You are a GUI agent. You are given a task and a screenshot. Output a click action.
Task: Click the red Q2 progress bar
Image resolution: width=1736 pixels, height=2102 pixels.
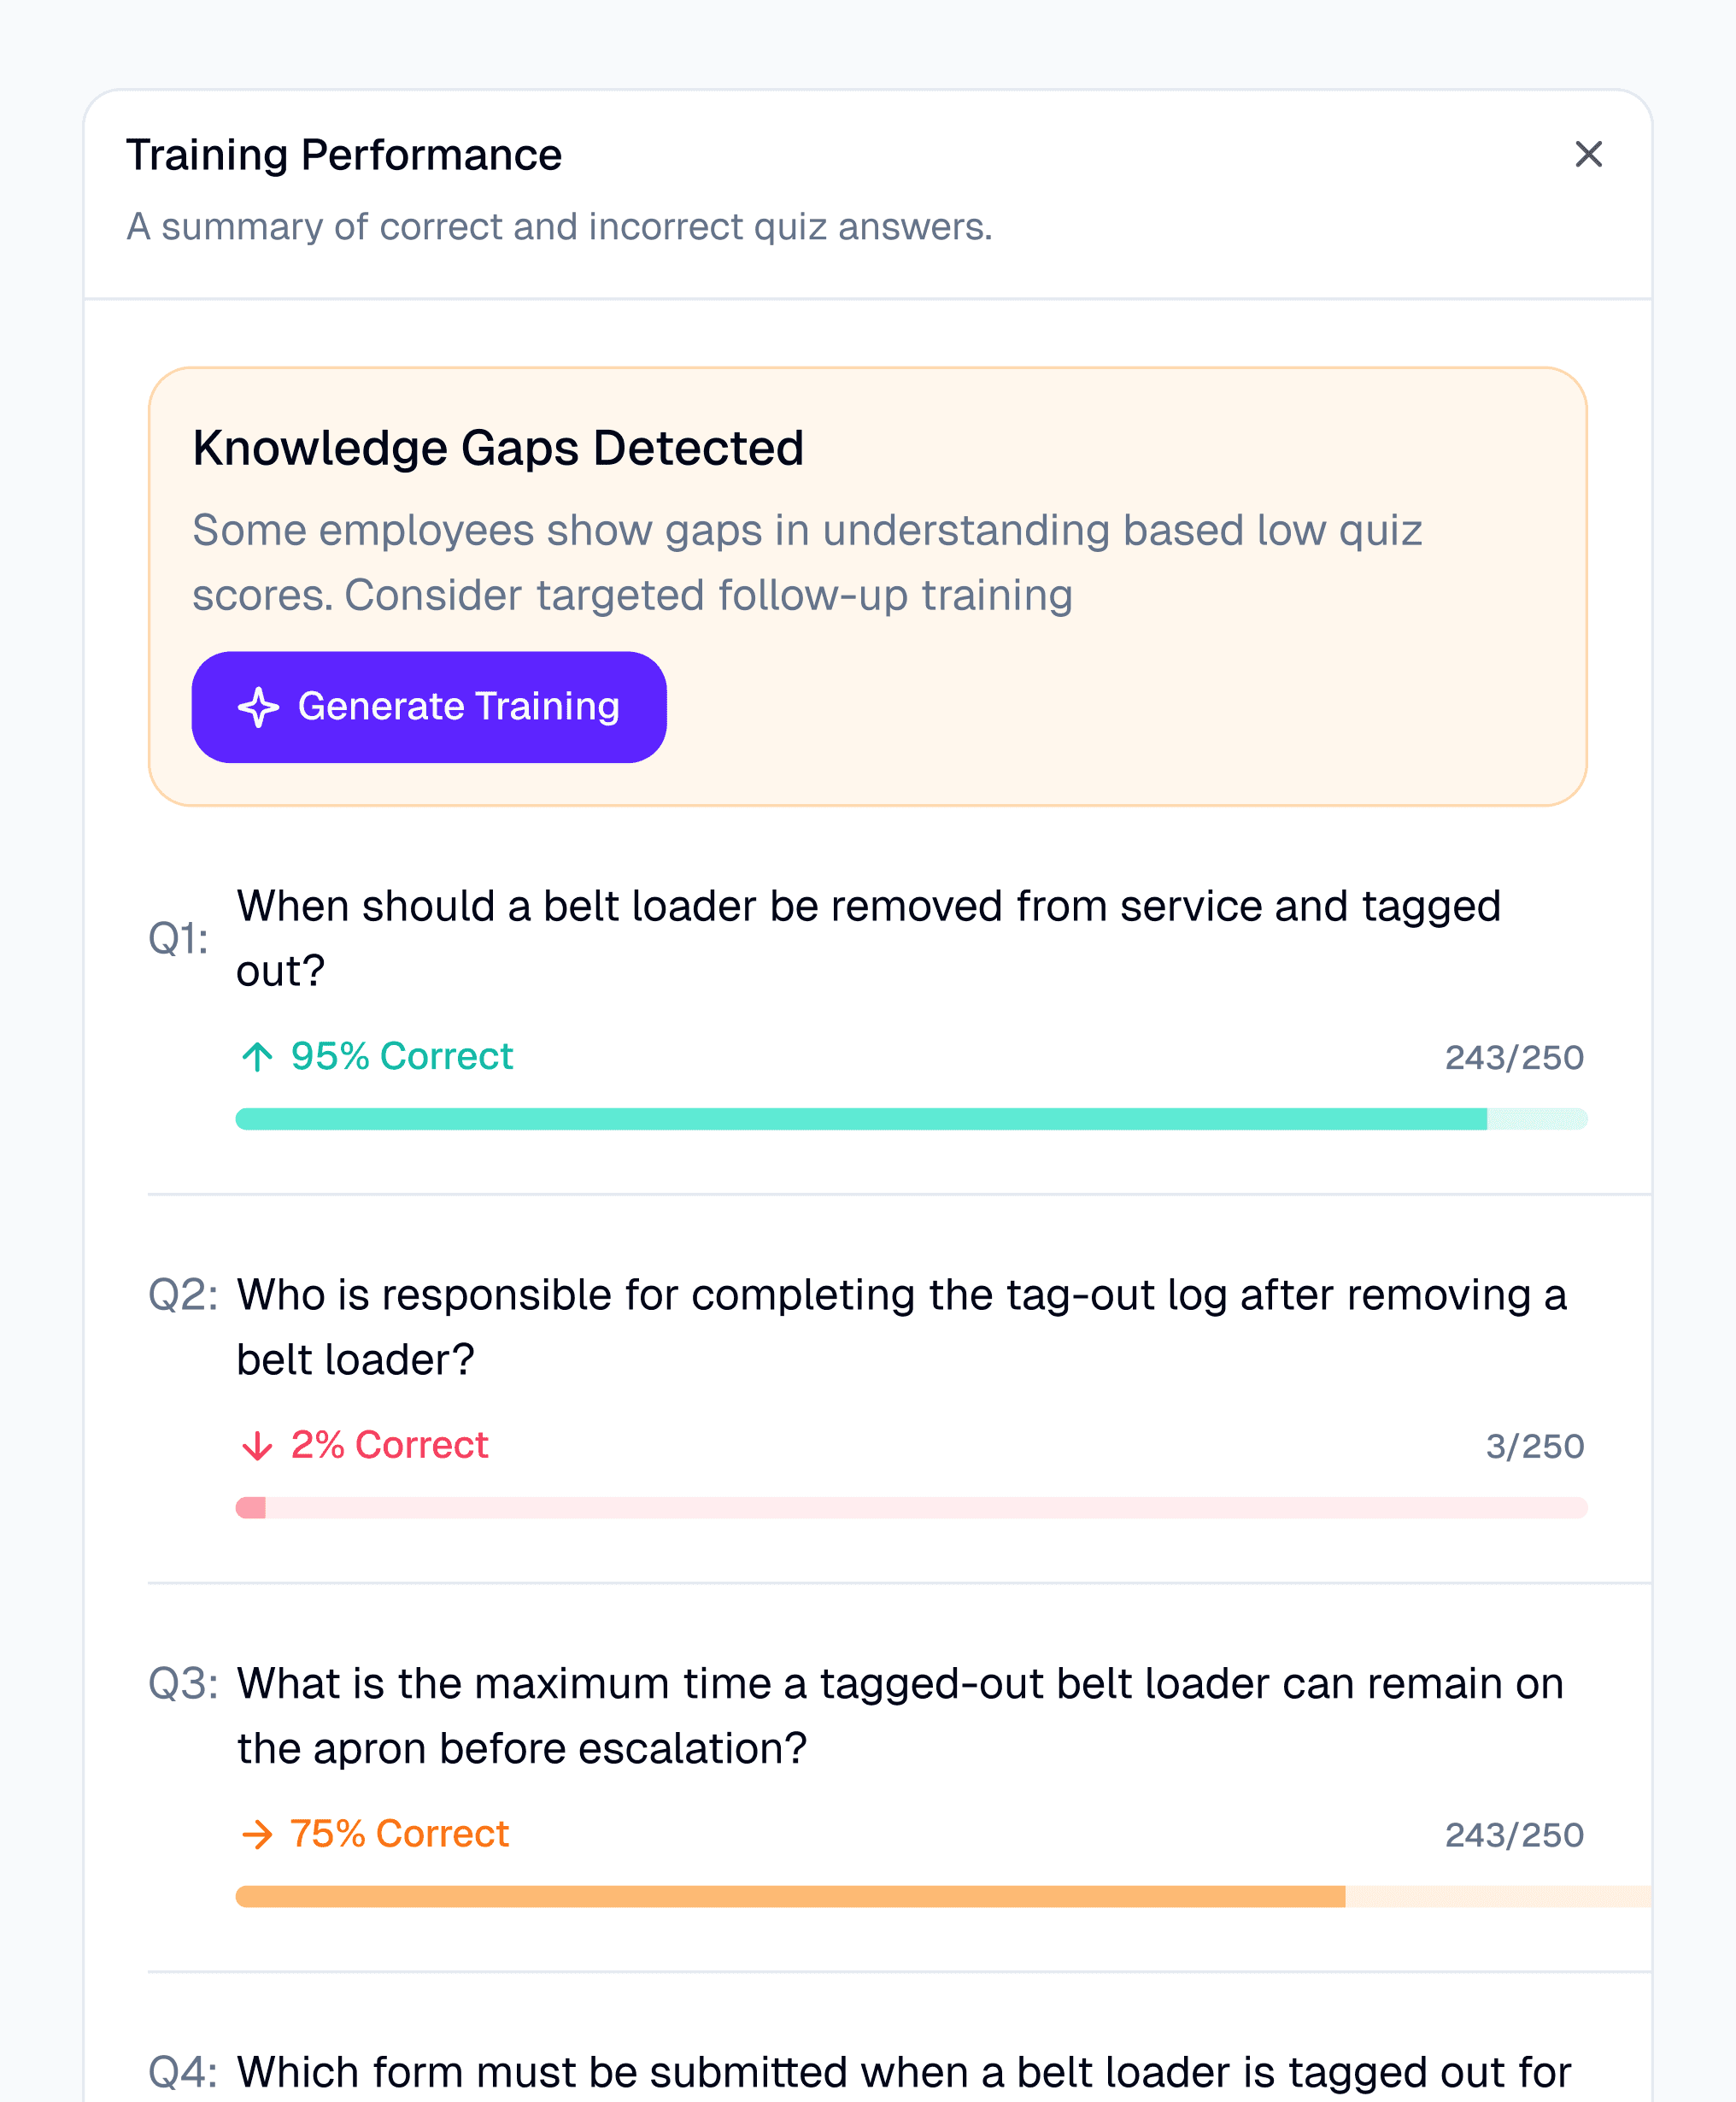click(910, 1508)
